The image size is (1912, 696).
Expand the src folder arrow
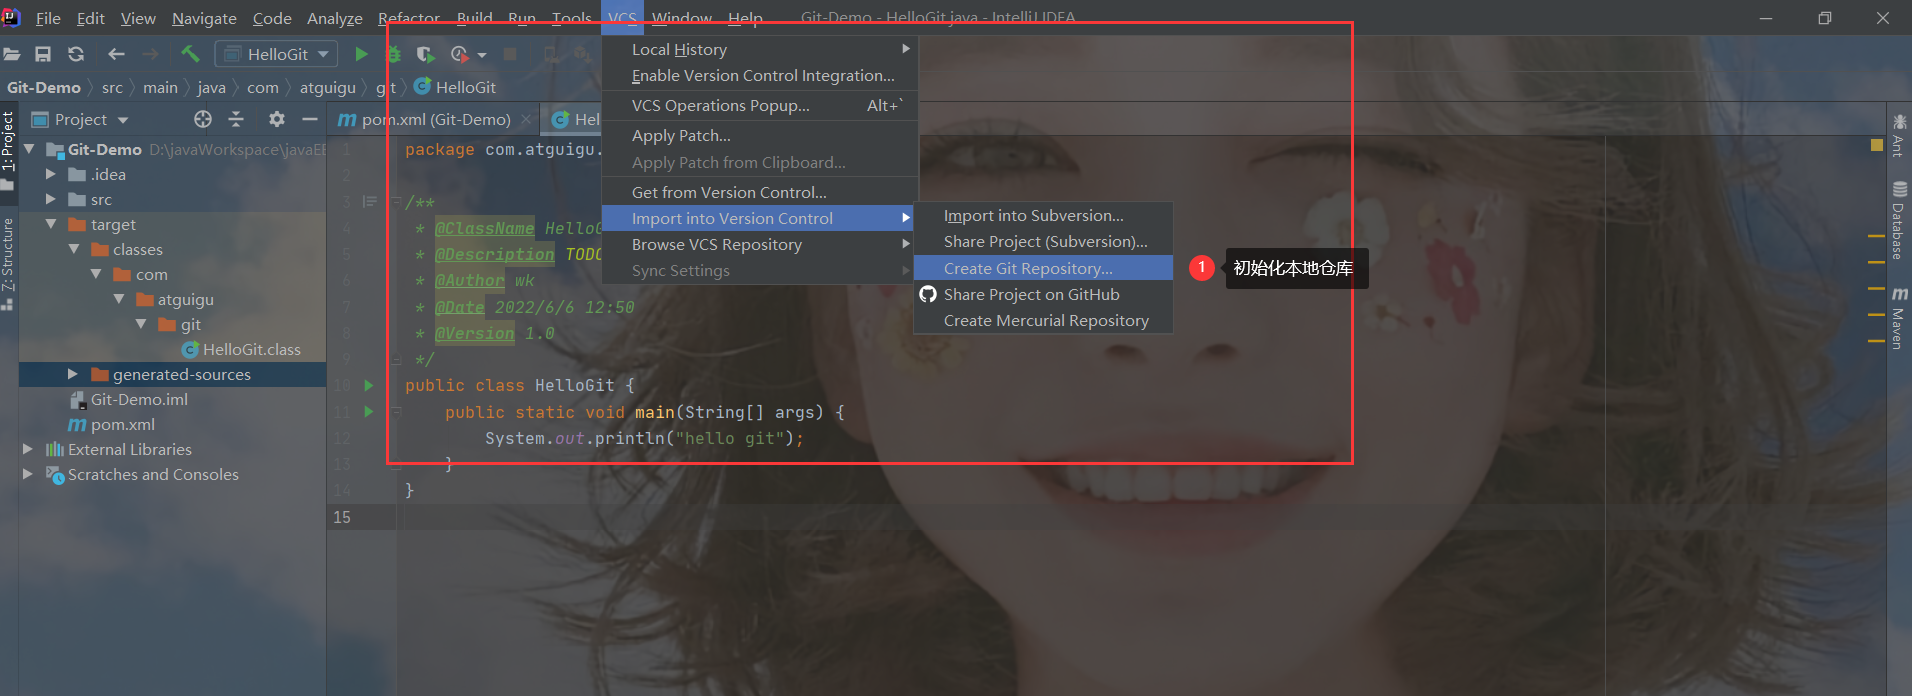point(51,199)
